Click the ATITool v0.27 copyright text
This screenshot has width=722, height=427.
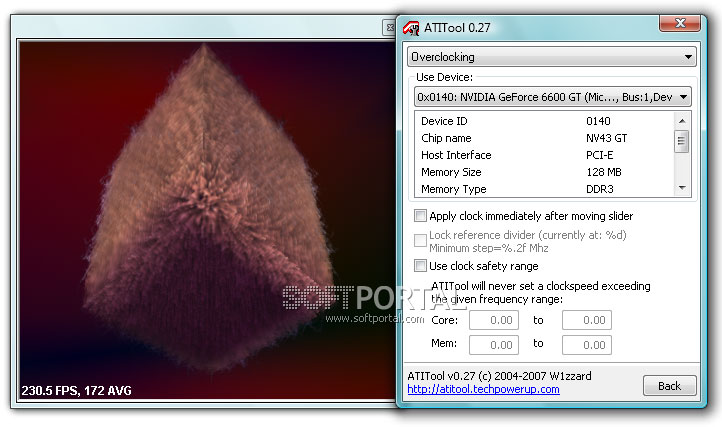(x=499, y=376)
